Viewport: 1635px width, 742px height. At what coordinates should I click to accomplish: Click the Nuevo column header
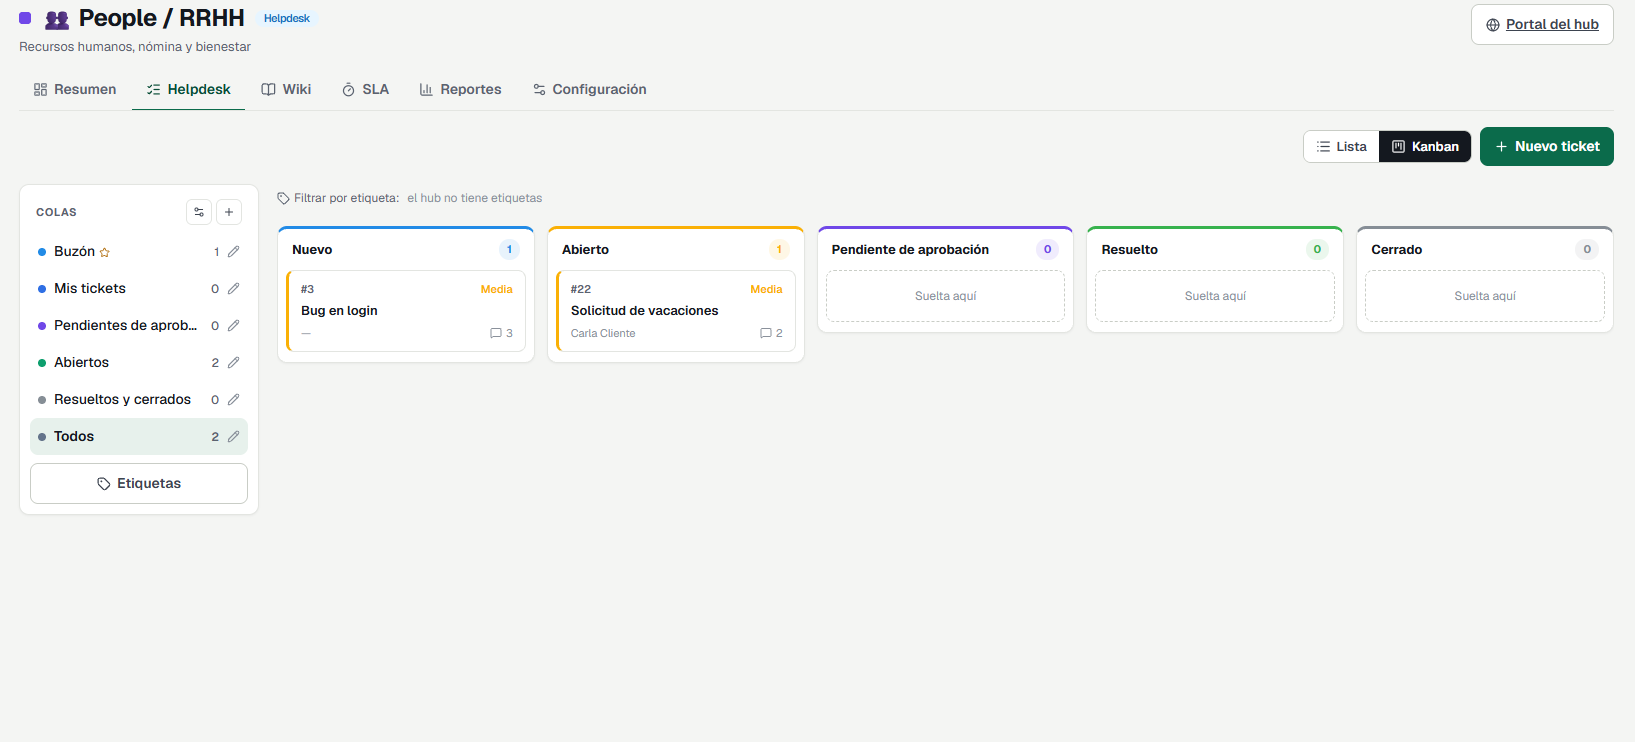tap(406, 250)
